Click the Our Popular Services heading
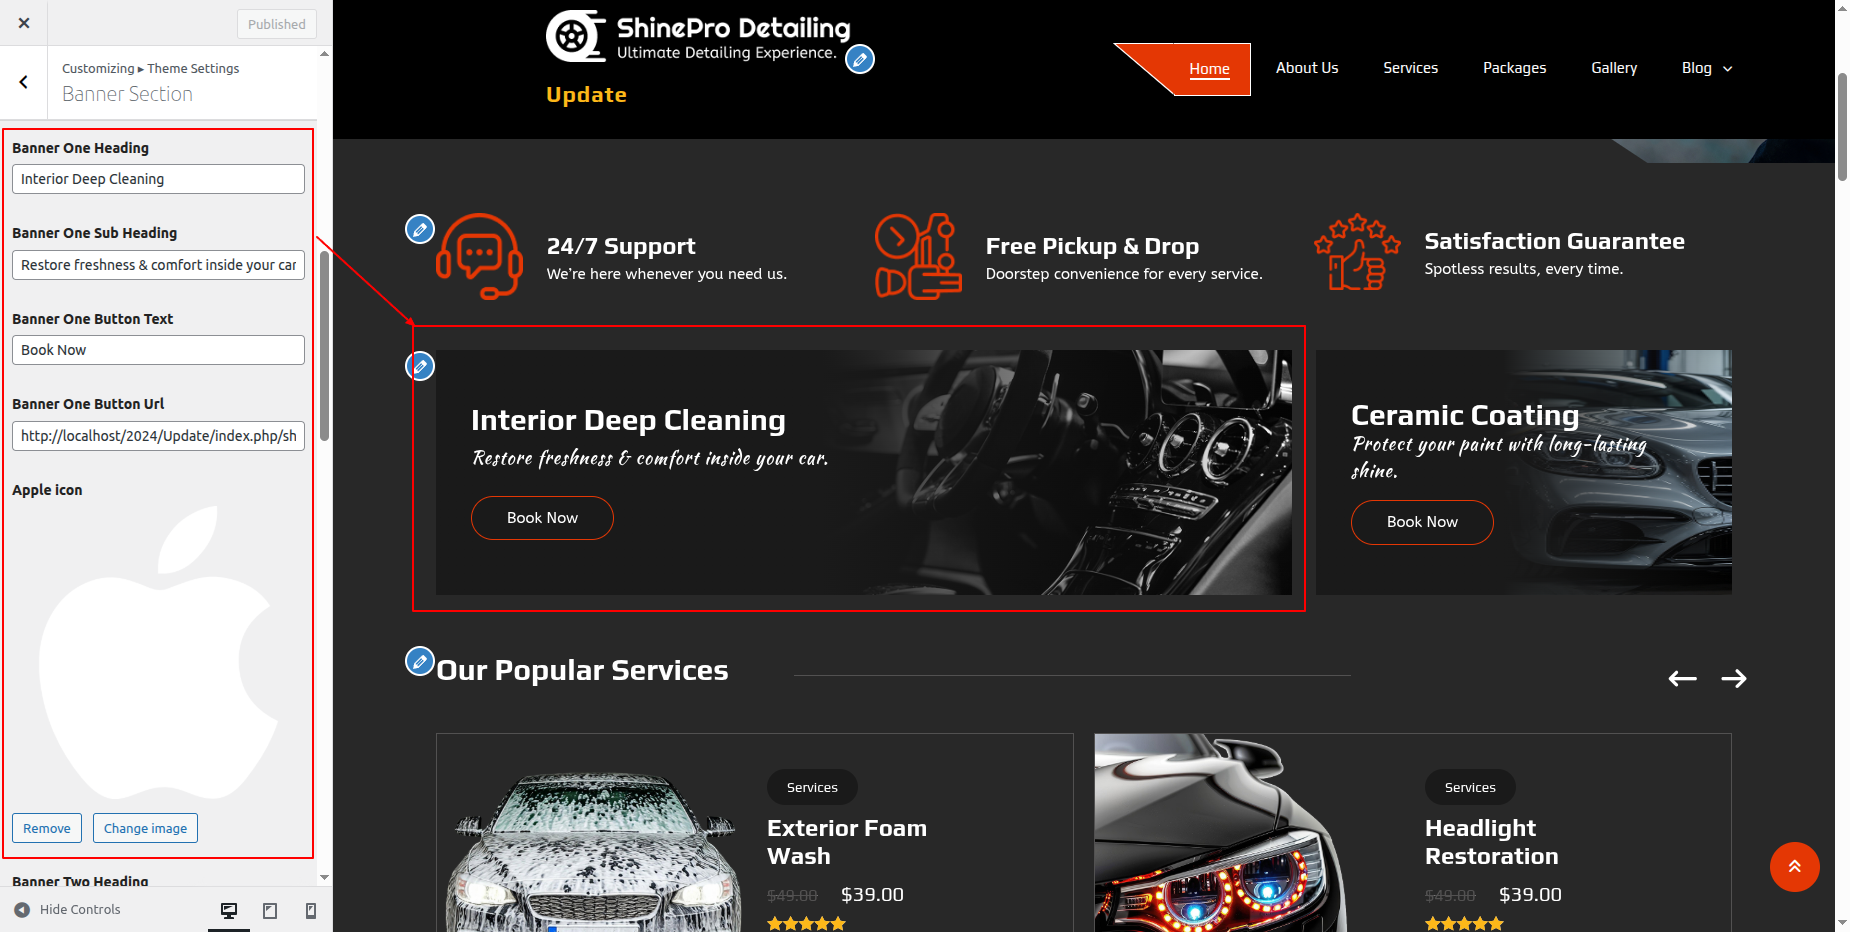This screenshot has height=932, width=1850. point(582,670)
